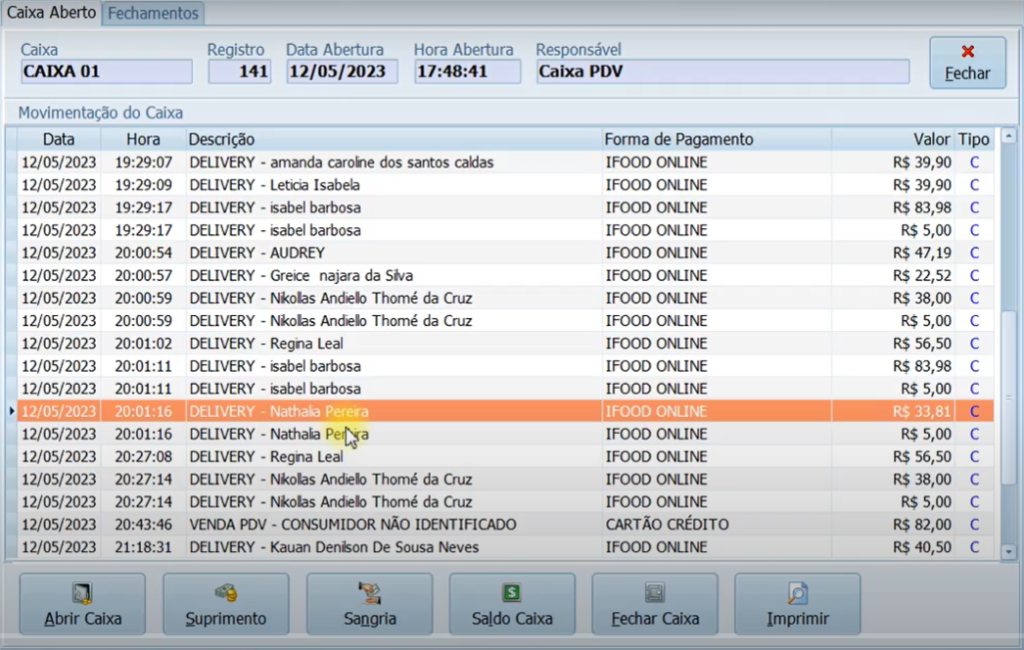Click the Suprimento coins icon

(225, 593)
